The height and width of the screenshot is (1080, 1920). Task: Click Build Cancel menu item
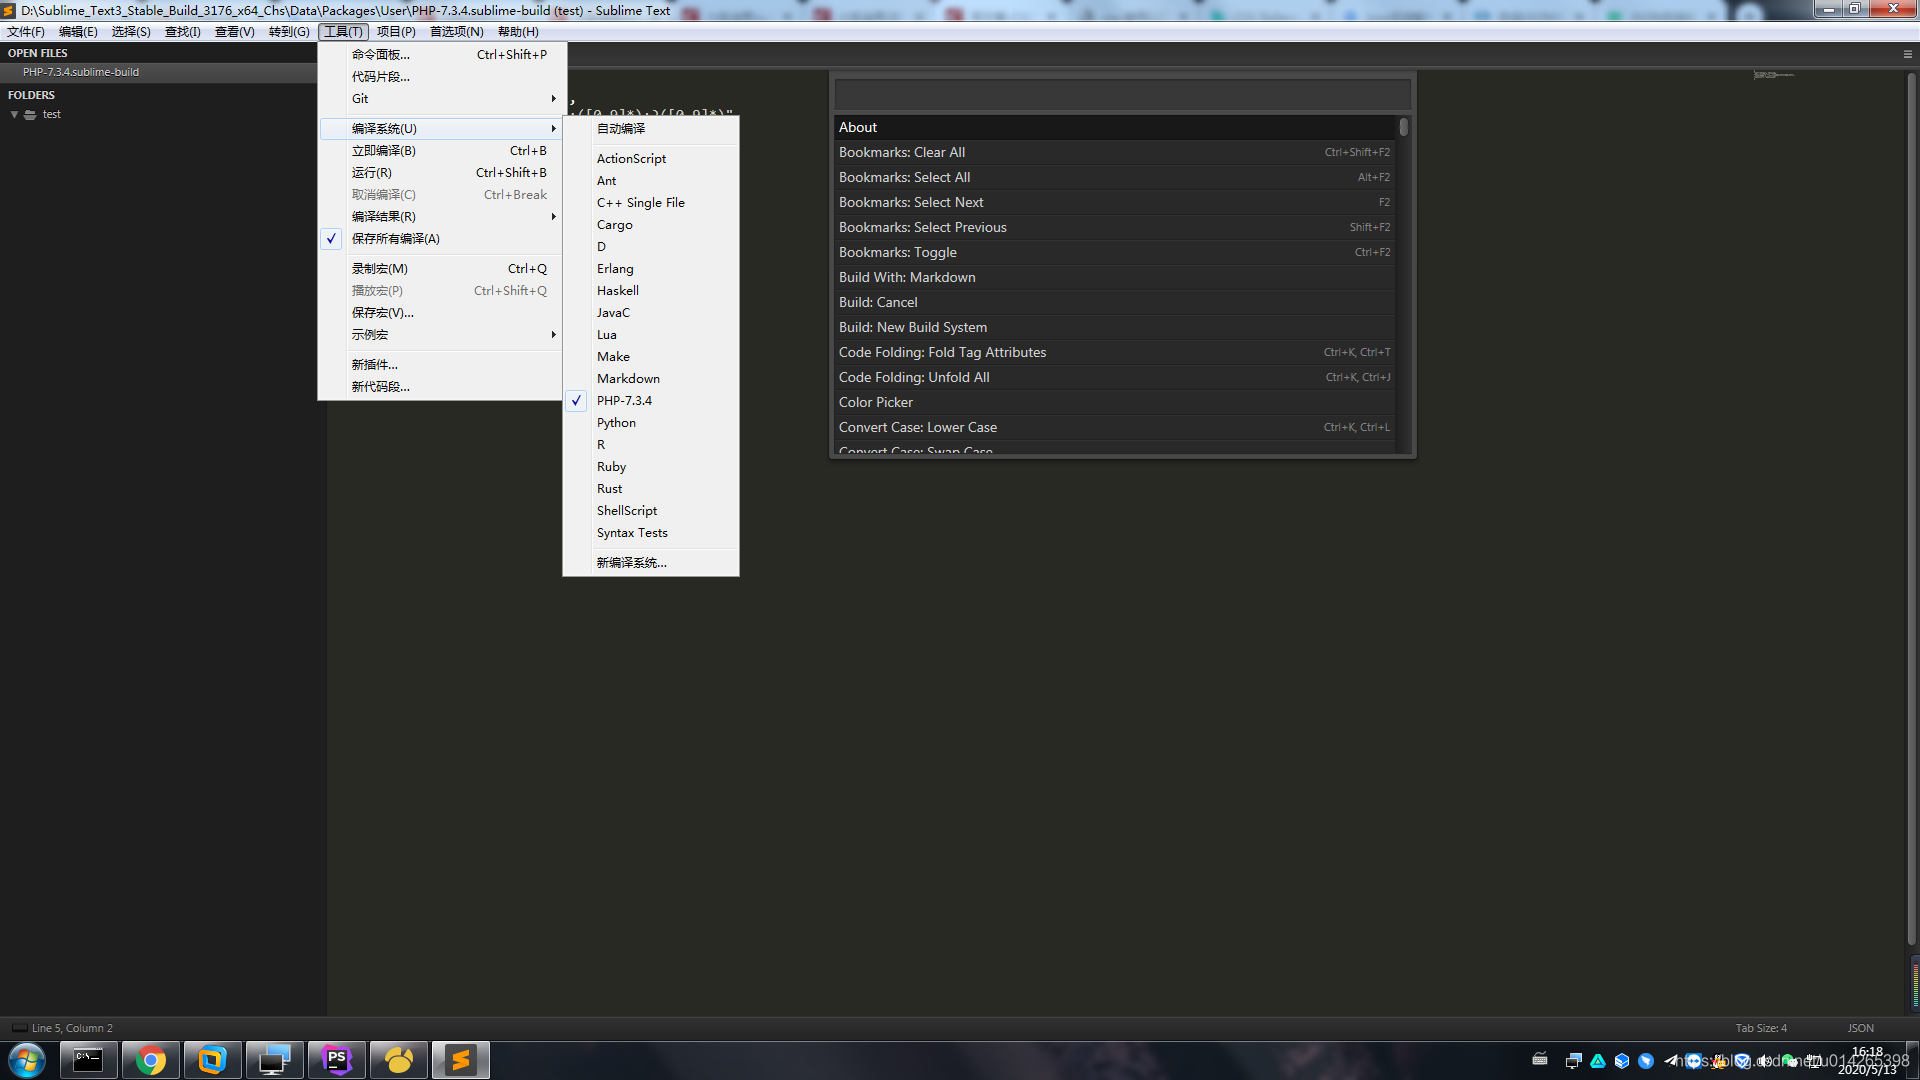coord(877,302)
